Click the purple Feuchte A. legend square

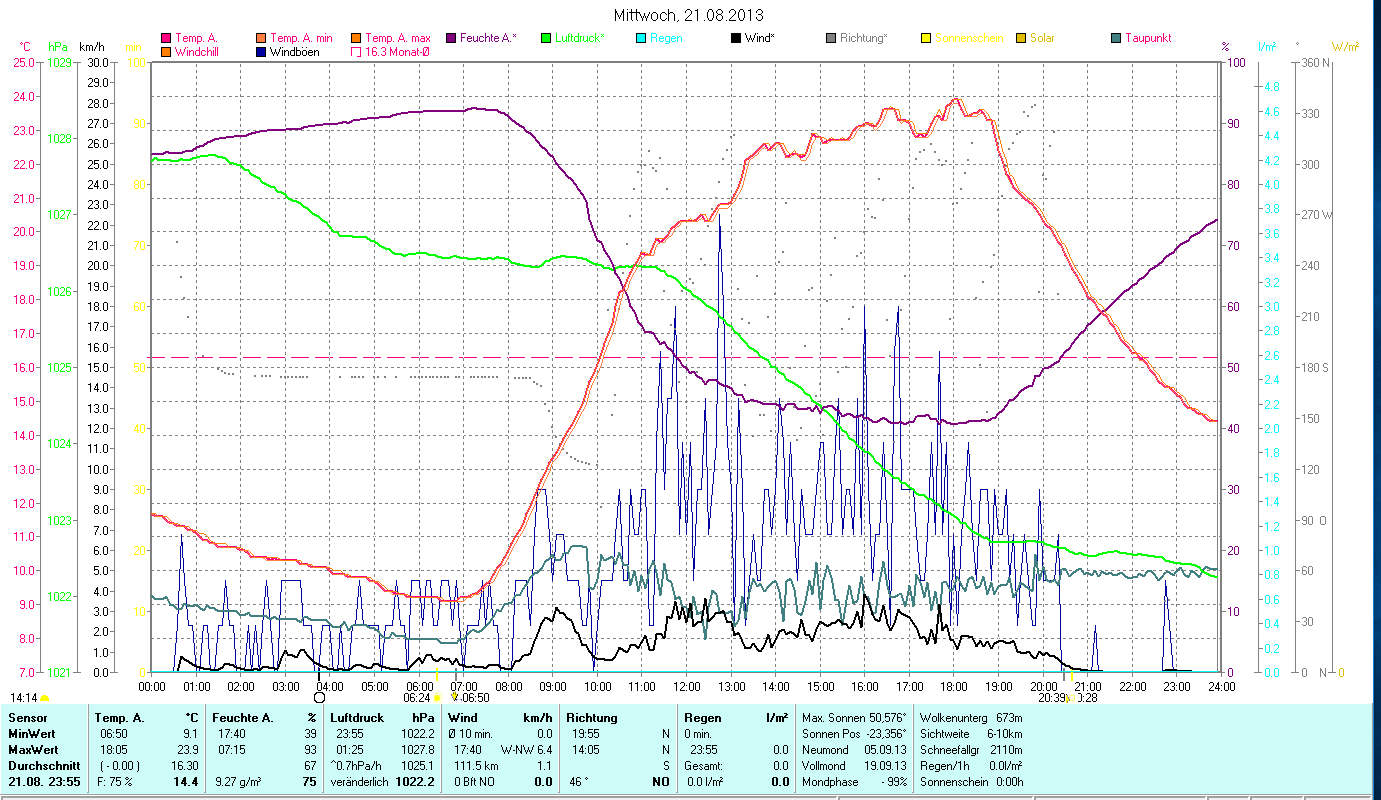(x=451, y=38)
